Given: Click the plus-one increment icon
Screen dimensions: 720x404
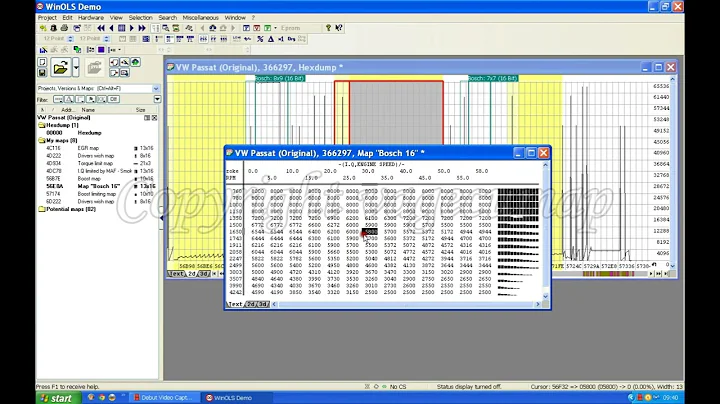Looking at the screenshot, I should [281, 39].
